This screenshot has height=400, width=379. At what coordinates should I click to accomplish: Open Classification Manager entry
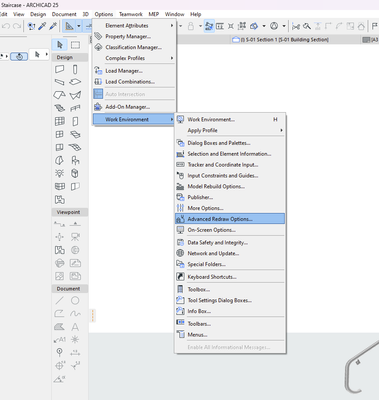coord(134,47)
